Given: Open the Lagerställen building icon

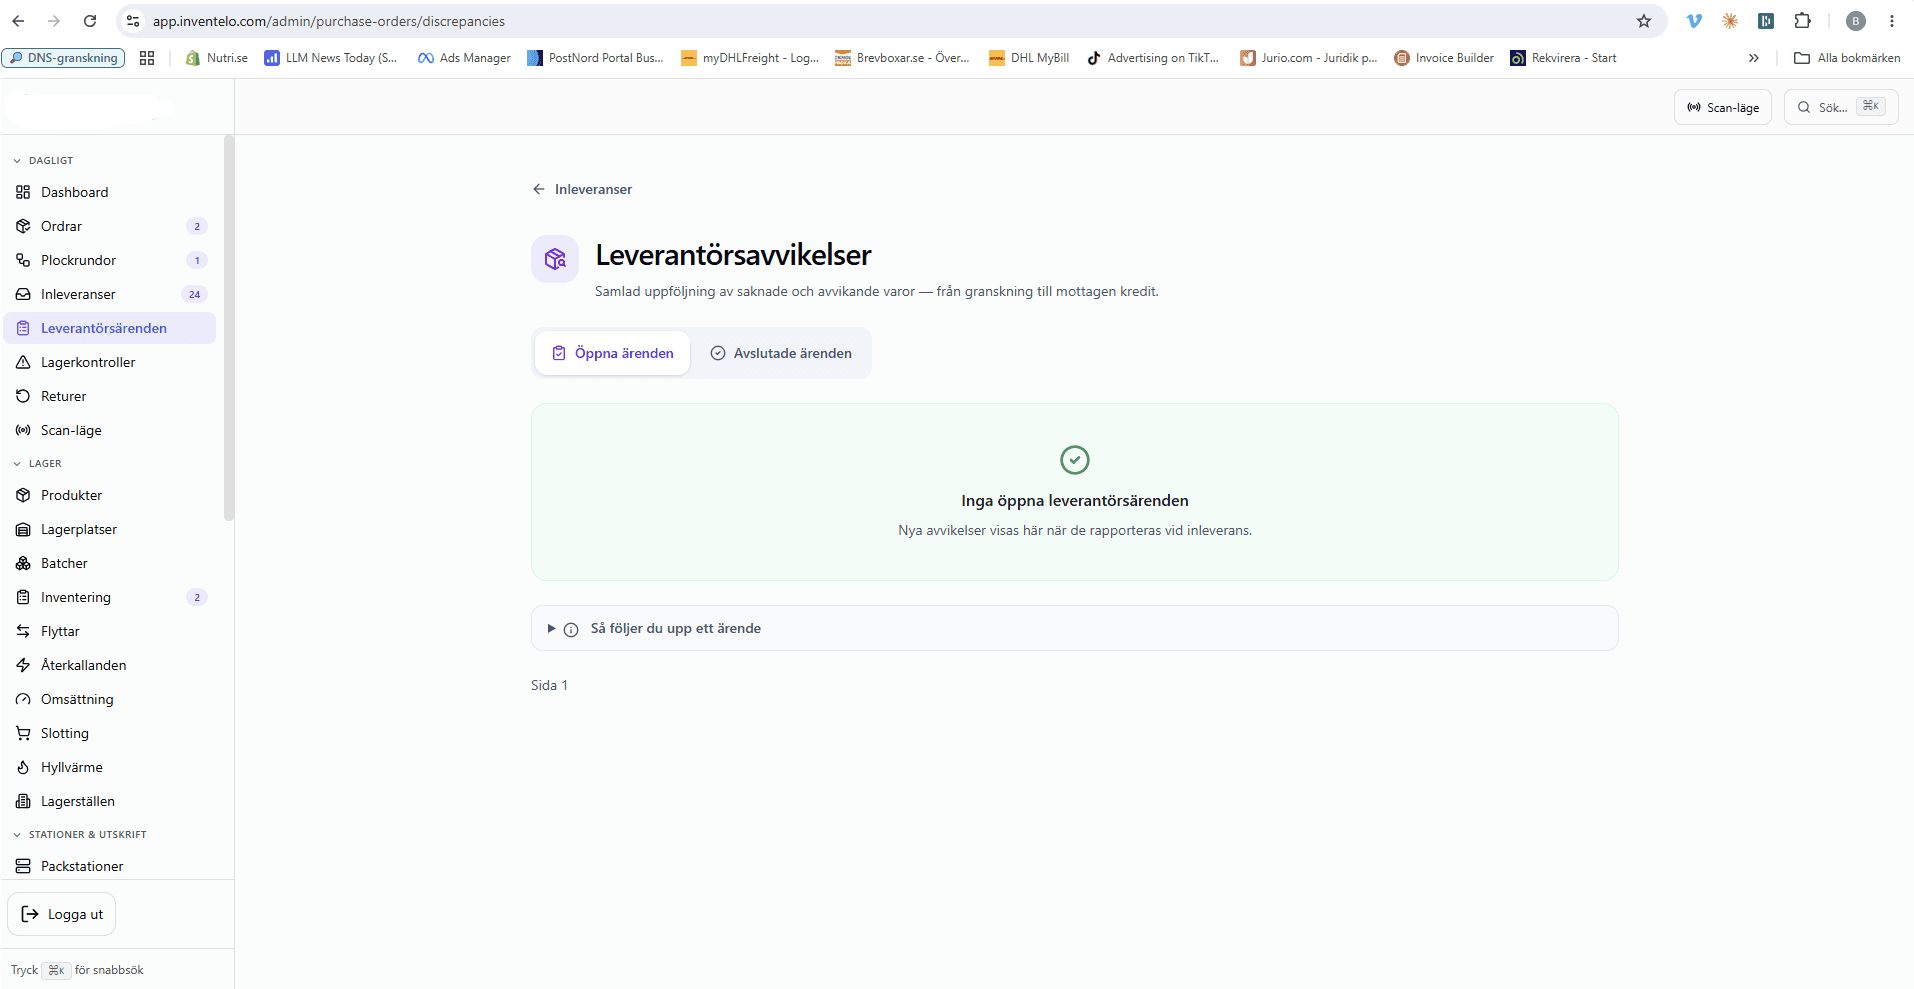Looking at the screenshot, I should pos(23,801).
